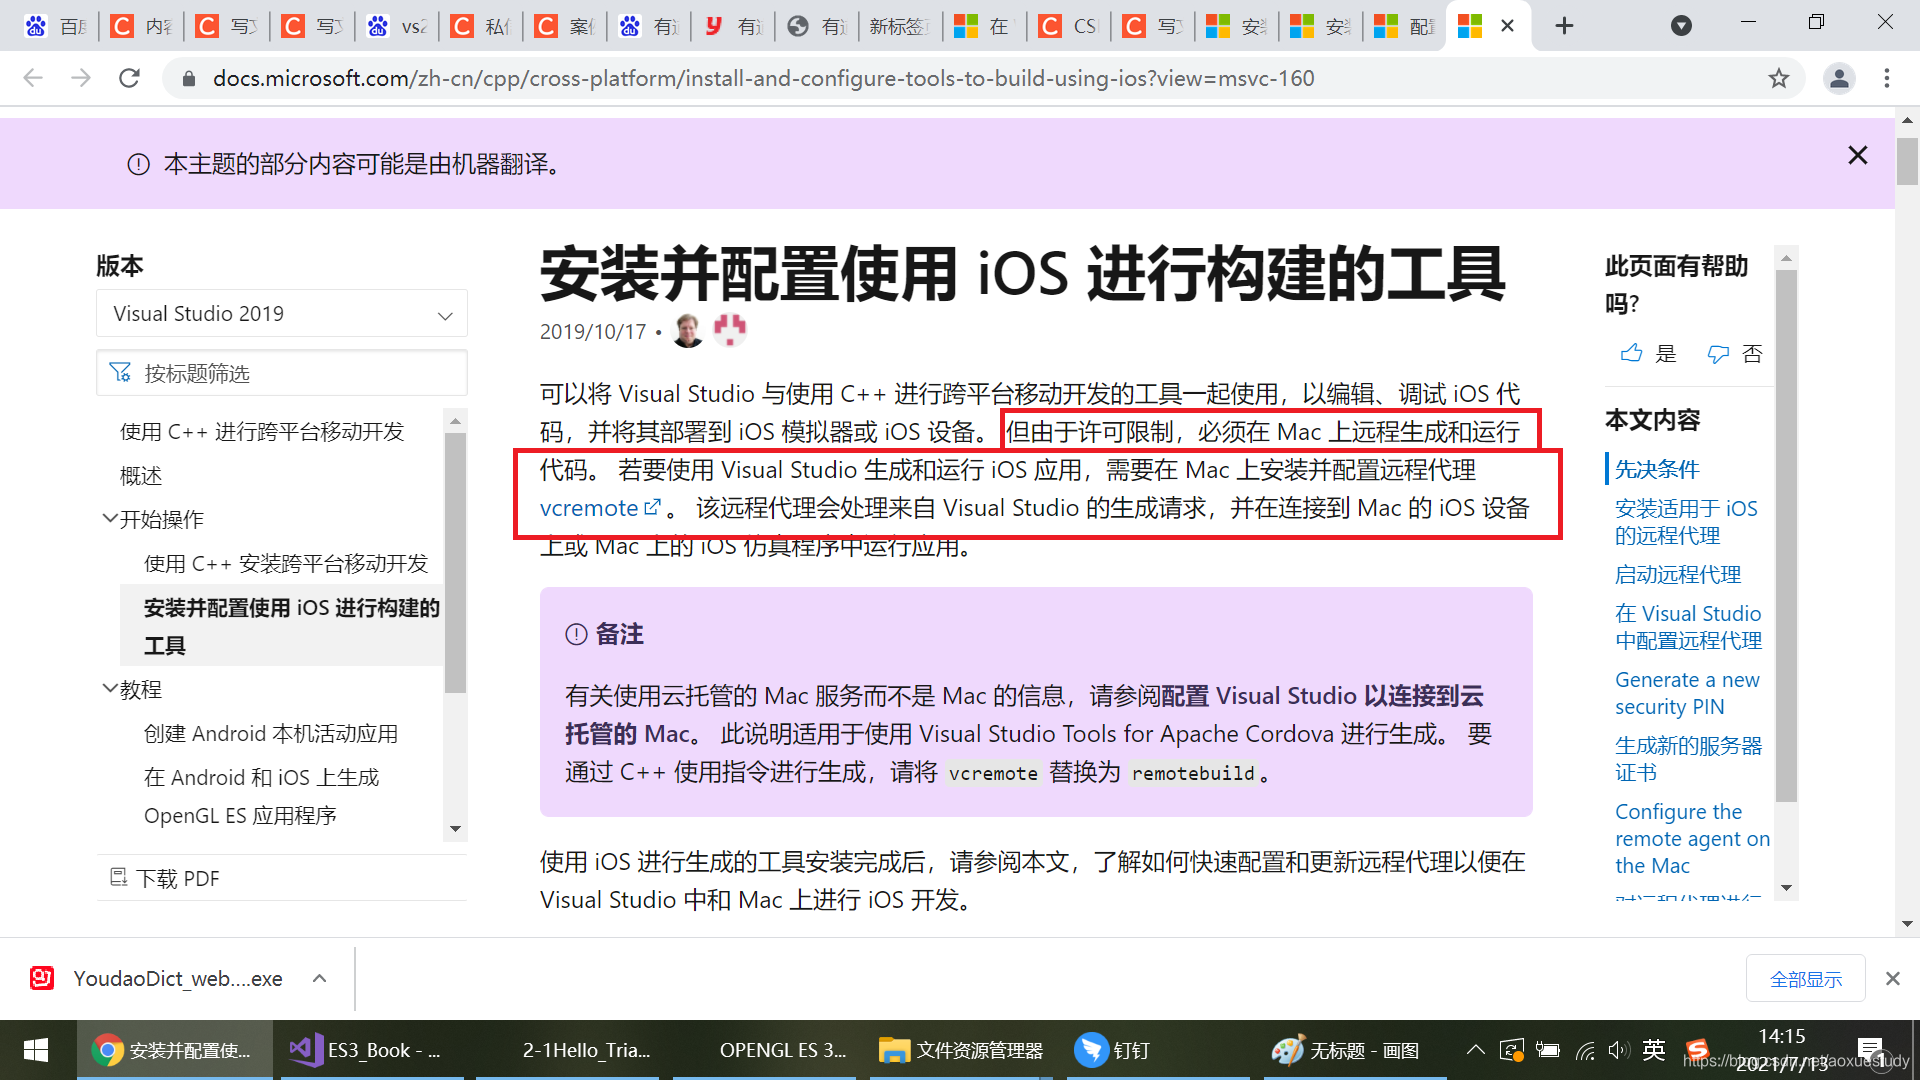Viewport: 1920px width, 1080px height.
Task: Click the info icon in the translation banner
Action: (x=139, y=164)
